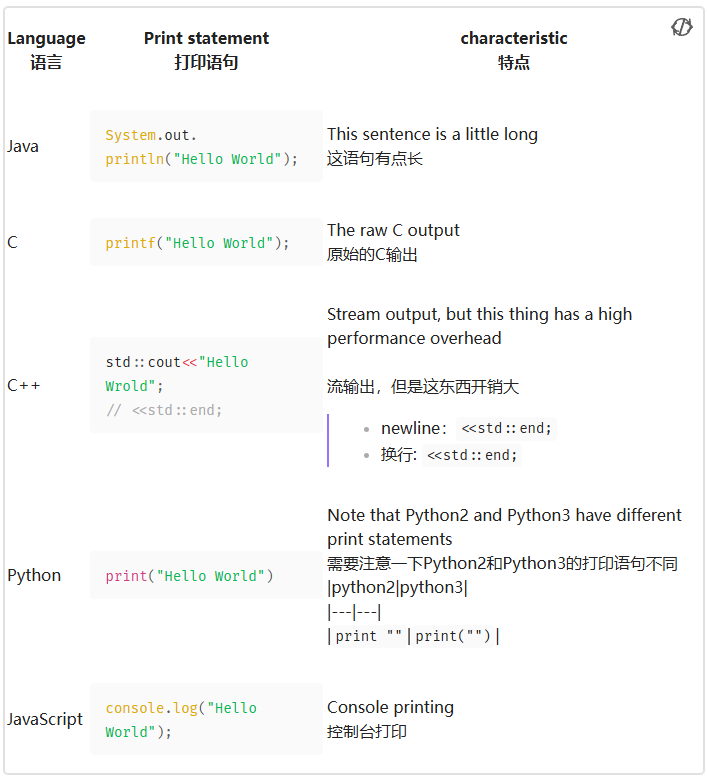Click "The raw C output" text
The width and height of the screenshot is (707, 778).
(x=393, y=230)
